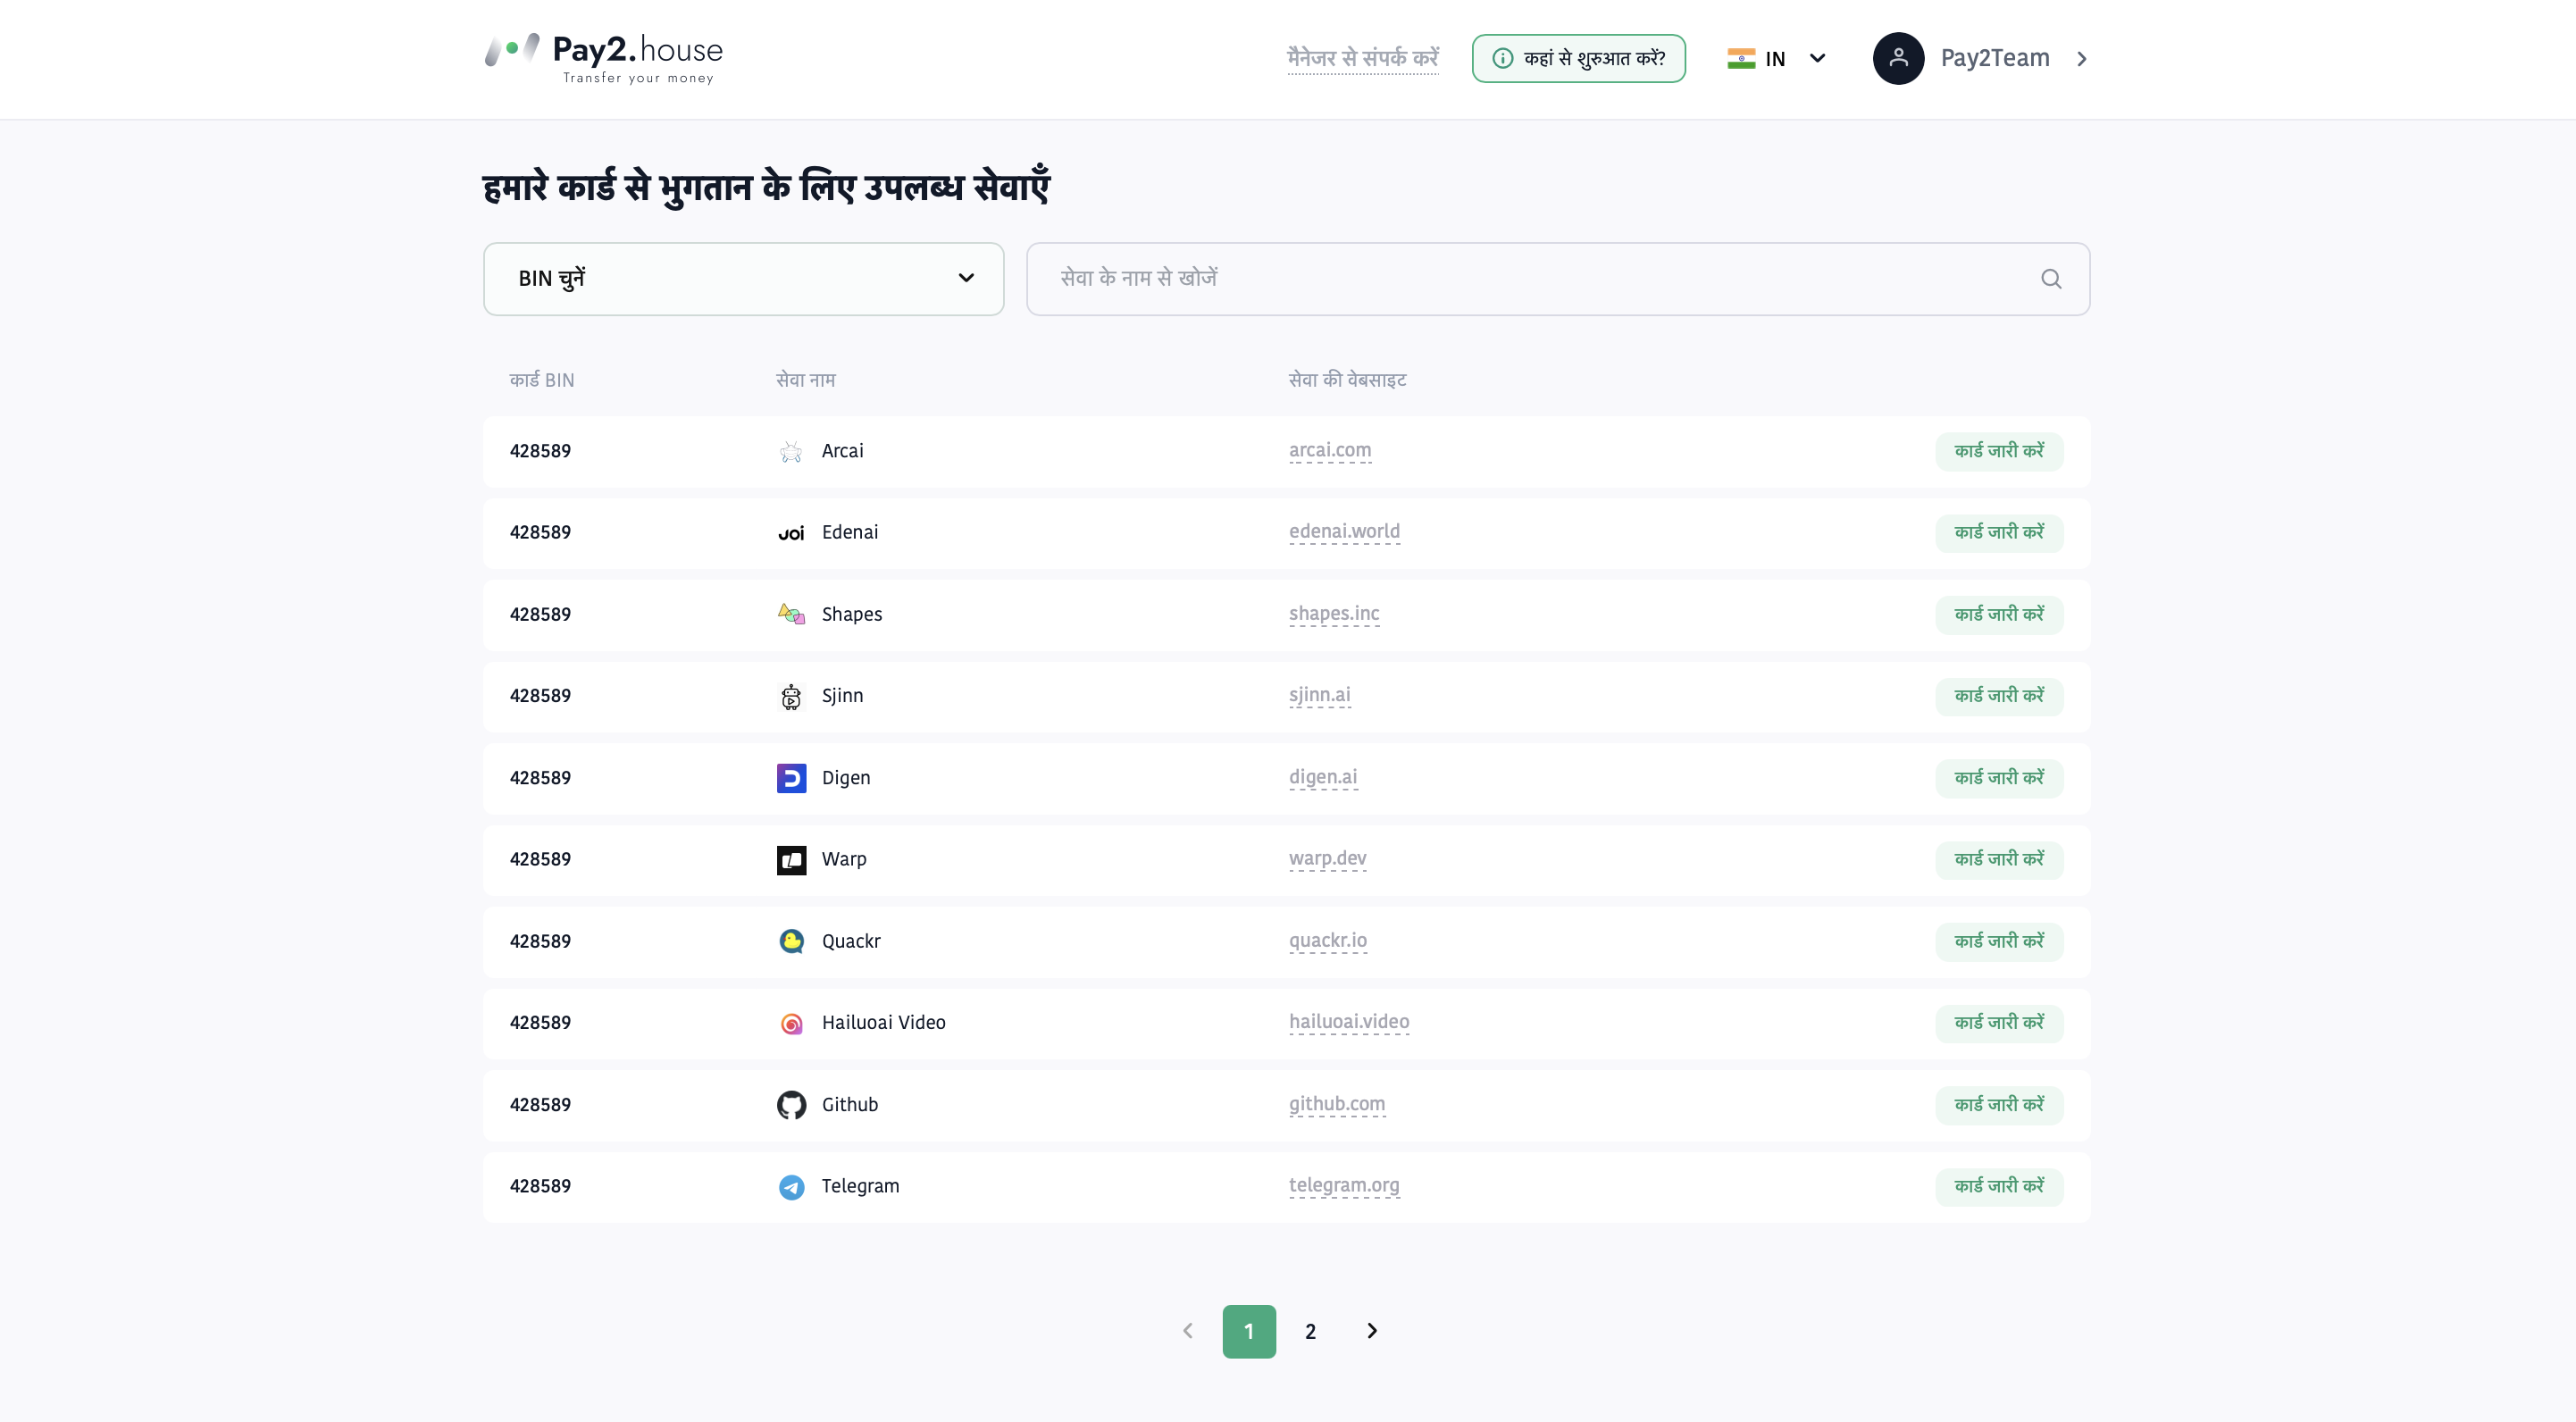Click the Sjinn robot icon
2576x1422 pixels.
tap(791, 696)
